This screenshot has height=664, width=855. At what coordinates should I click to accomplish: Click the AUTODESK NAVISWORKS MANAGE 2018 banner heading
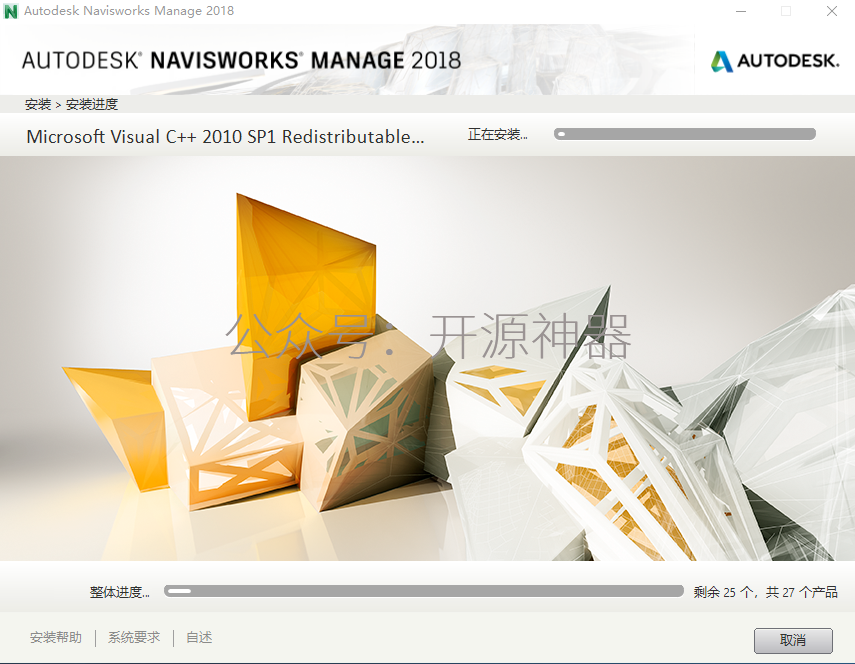[x=242, y=61]
